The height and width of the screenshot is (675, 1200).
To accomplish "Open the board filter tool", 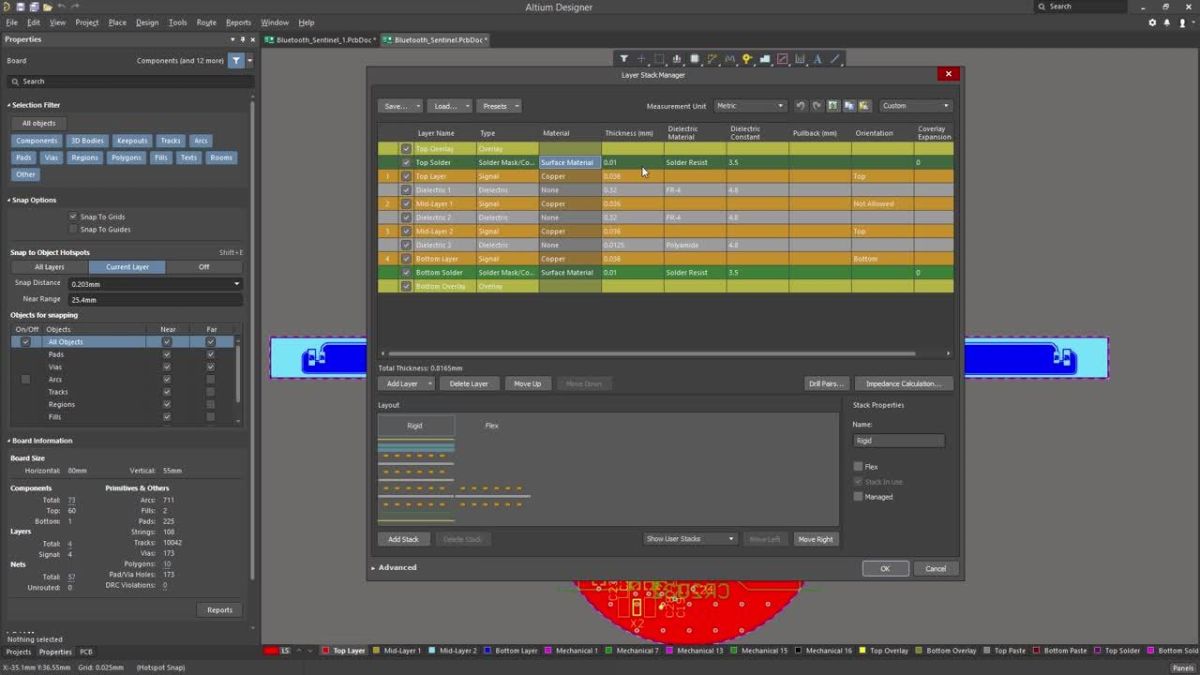I will (x=624, y=59).
